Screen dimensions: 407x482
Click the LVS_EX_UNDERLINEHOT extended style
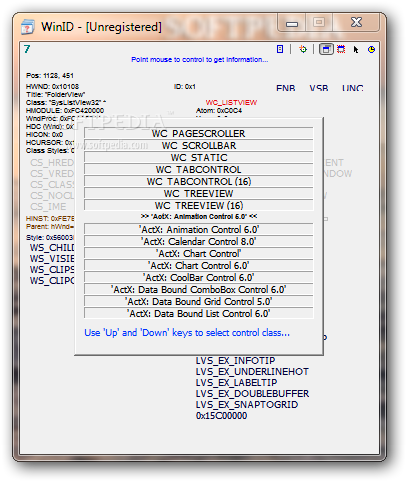coord(252,372)
